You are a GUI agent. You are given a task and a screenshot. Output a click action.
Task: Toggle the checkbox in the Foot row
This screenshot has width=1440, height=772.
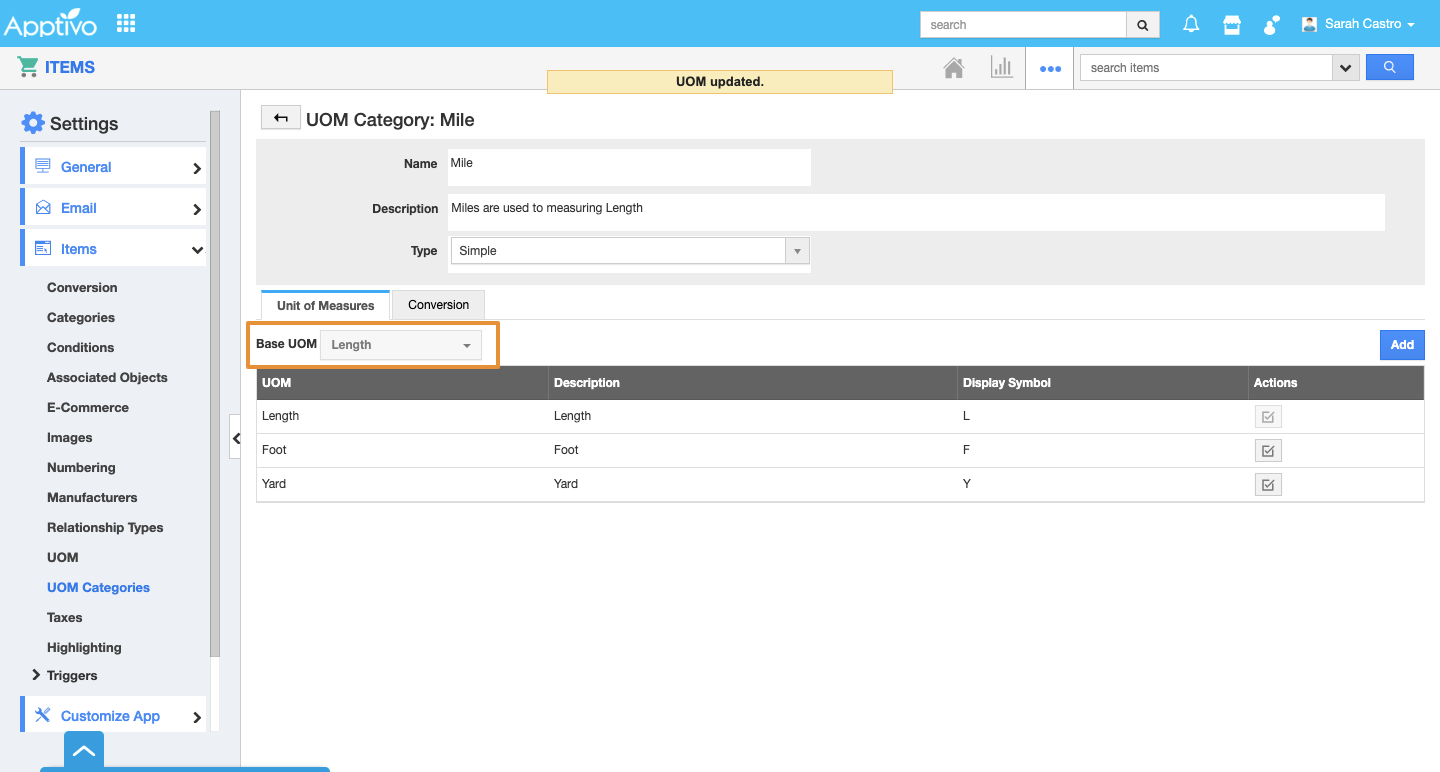(1268, 451)
